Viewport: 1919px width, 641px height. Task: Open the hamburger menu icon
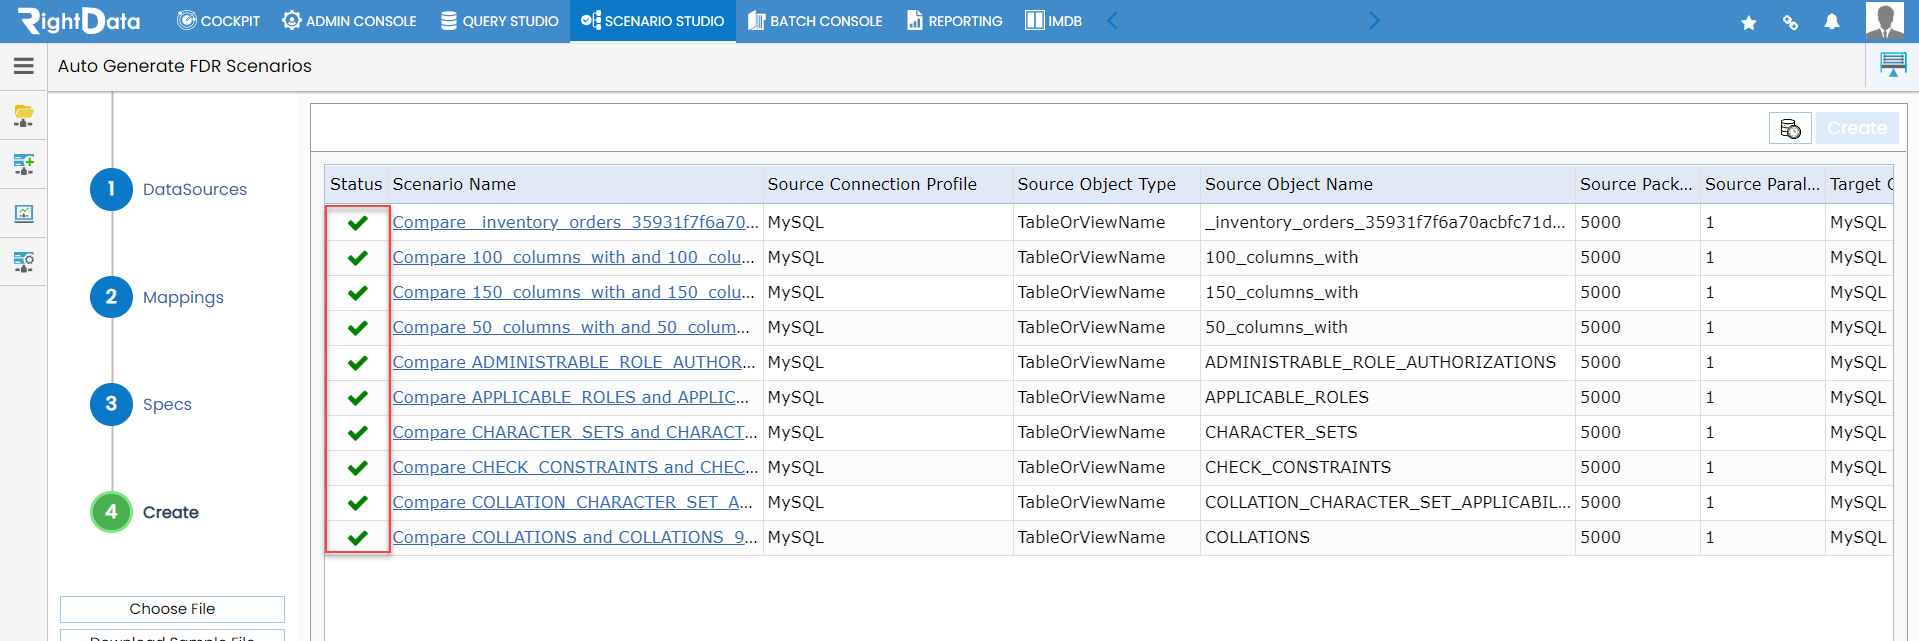pos(24,66)
